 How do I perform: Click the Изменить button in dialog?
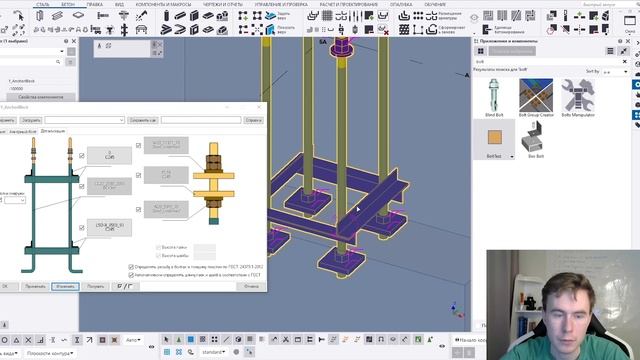pyautogui.click(x=65, y=286)
